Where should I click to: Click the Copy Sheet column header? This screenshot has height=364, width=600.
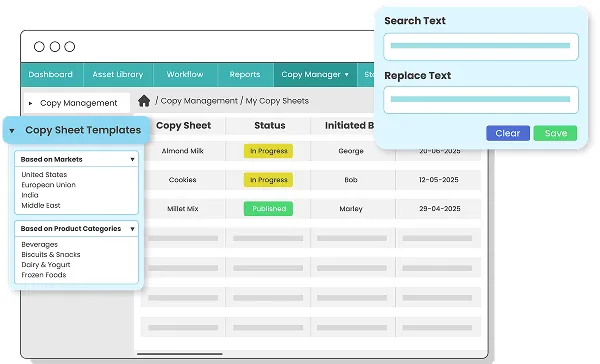[184, 126]
